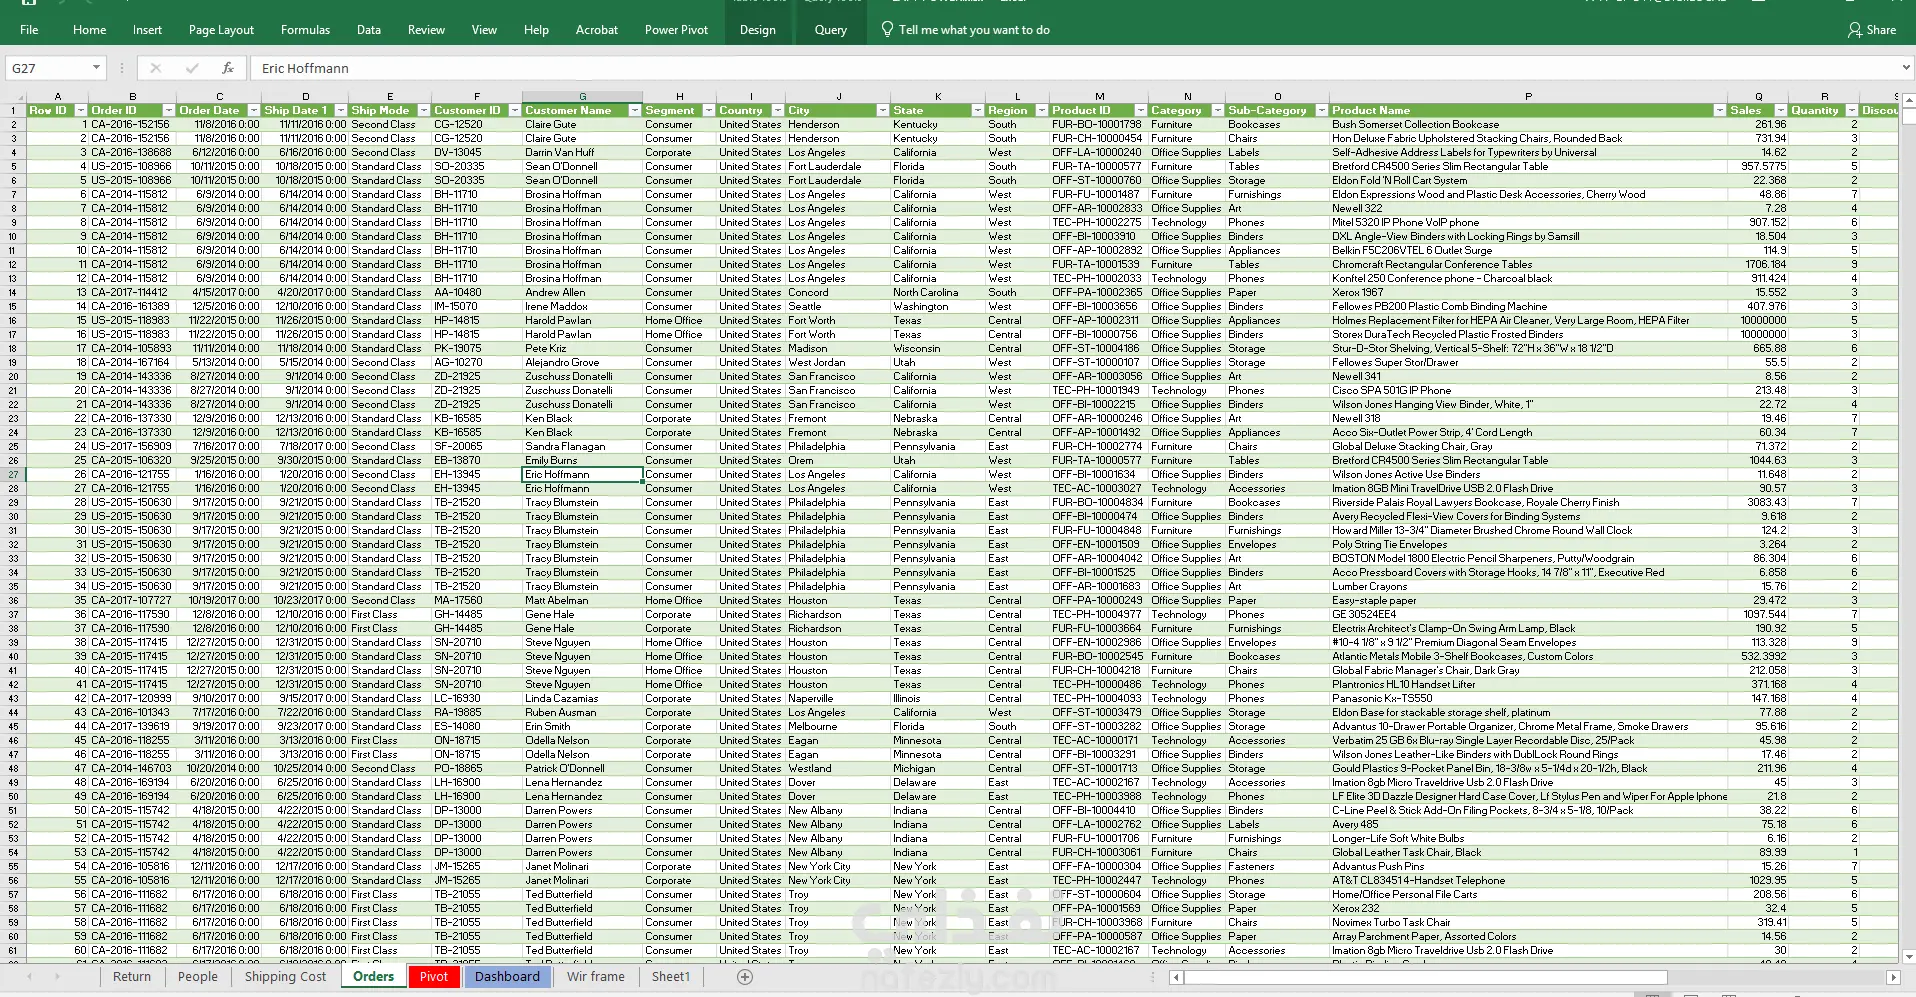
Task: Open City filter dropdown
Action: click(x=883, y=110)
